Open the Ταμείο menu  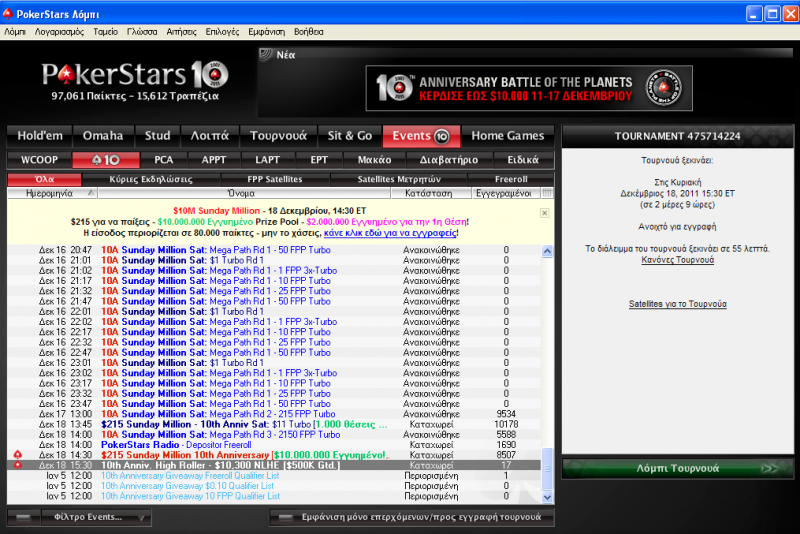coord(105,32)
